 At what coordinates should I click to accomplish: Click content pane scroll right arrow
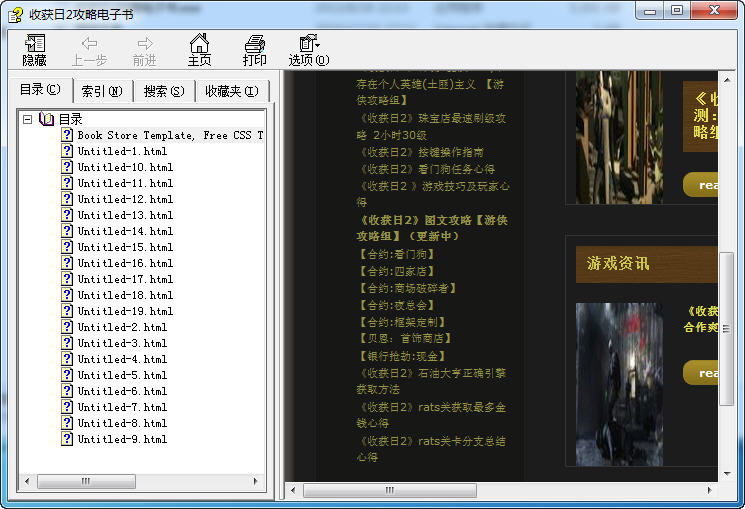coord(709,490)
